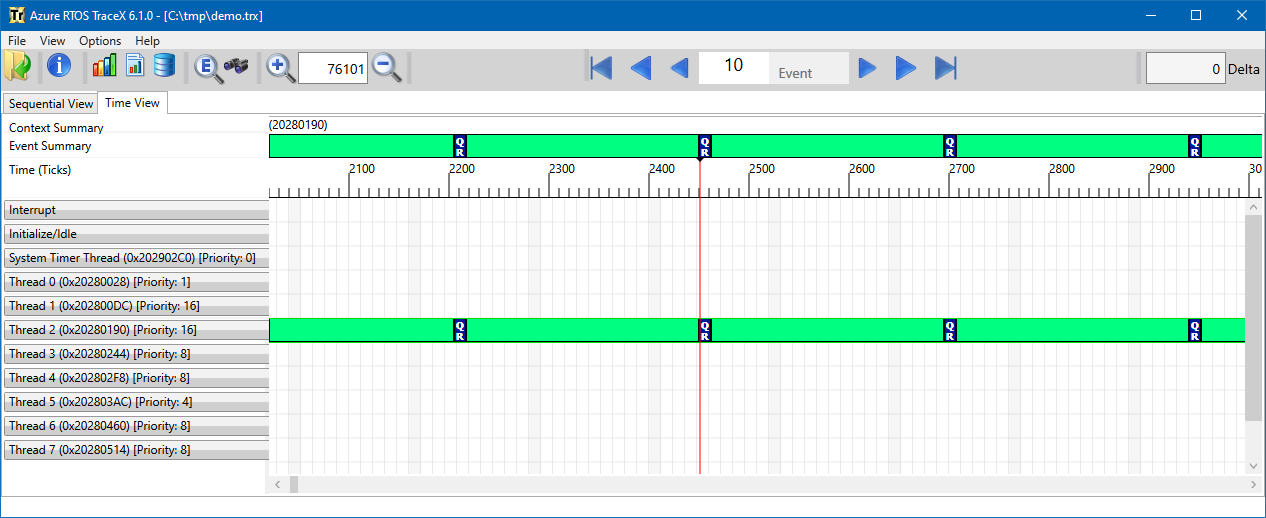Click the zoom in magnifier icon
Image resolution: width=1266 pixels, height=518 pixels.
(281, 67)
